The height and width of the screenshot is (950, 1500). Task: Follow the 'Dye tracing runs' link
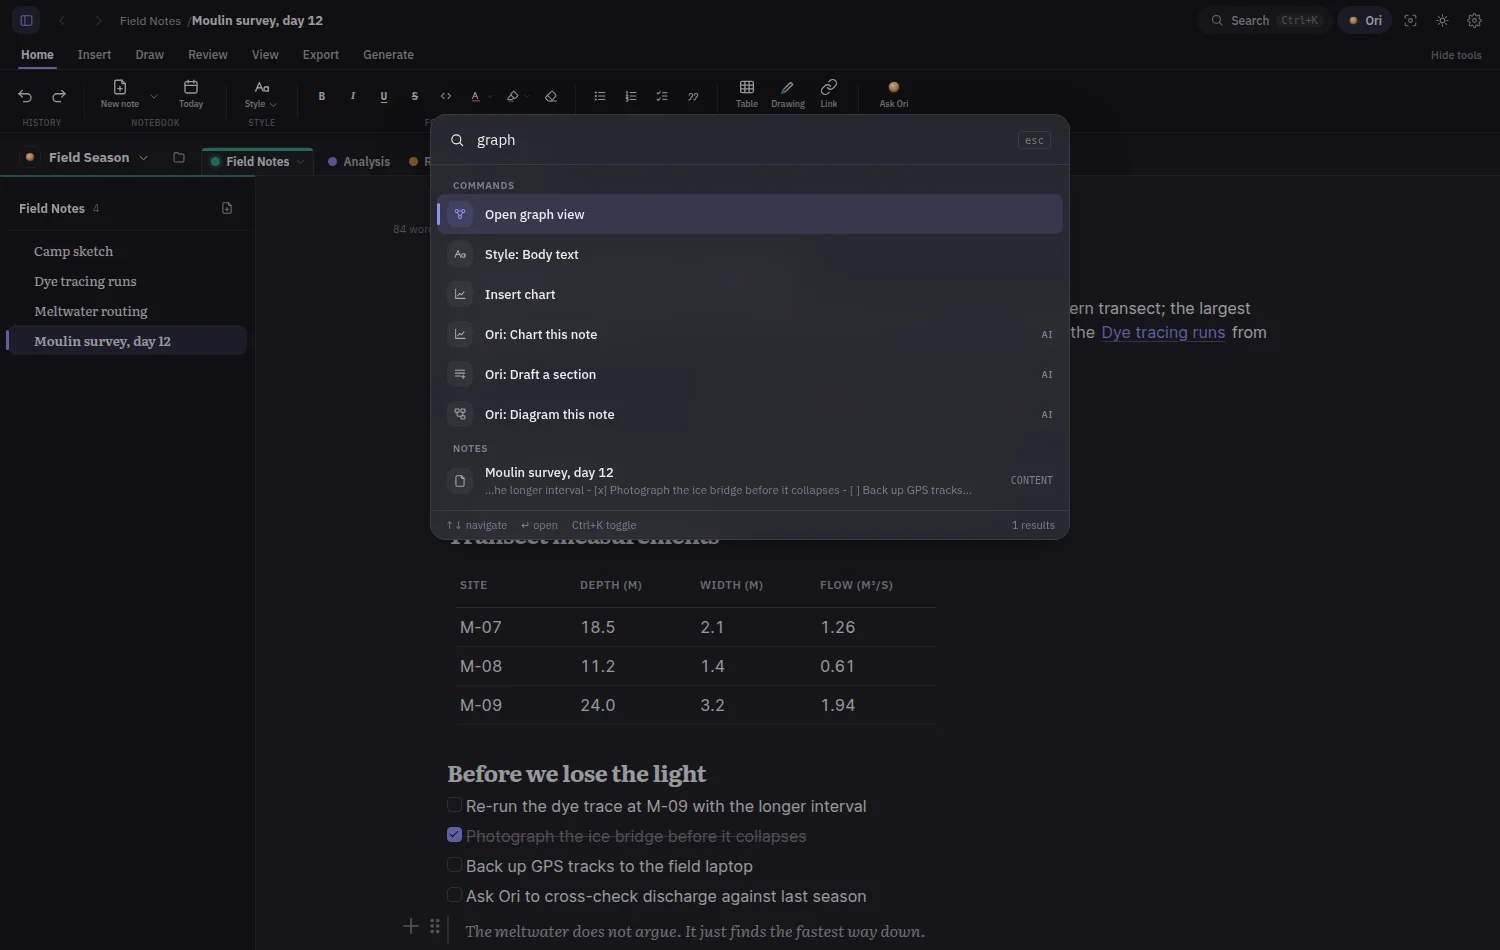1163,332
